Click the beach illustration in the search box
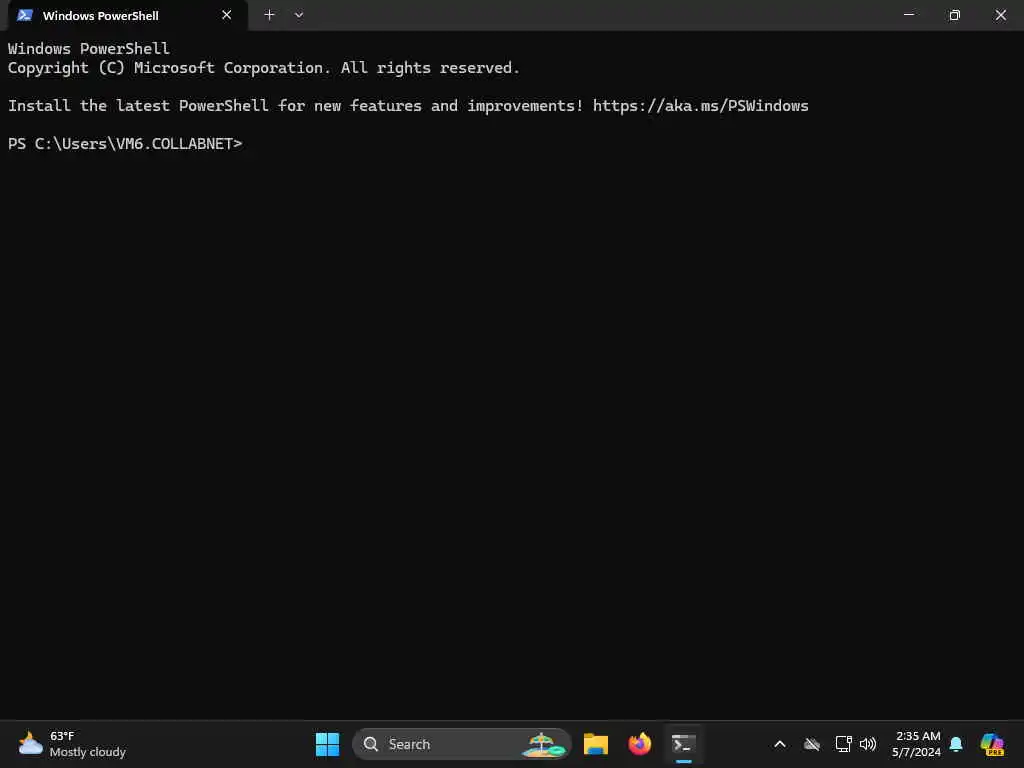 tap(543, 744)
